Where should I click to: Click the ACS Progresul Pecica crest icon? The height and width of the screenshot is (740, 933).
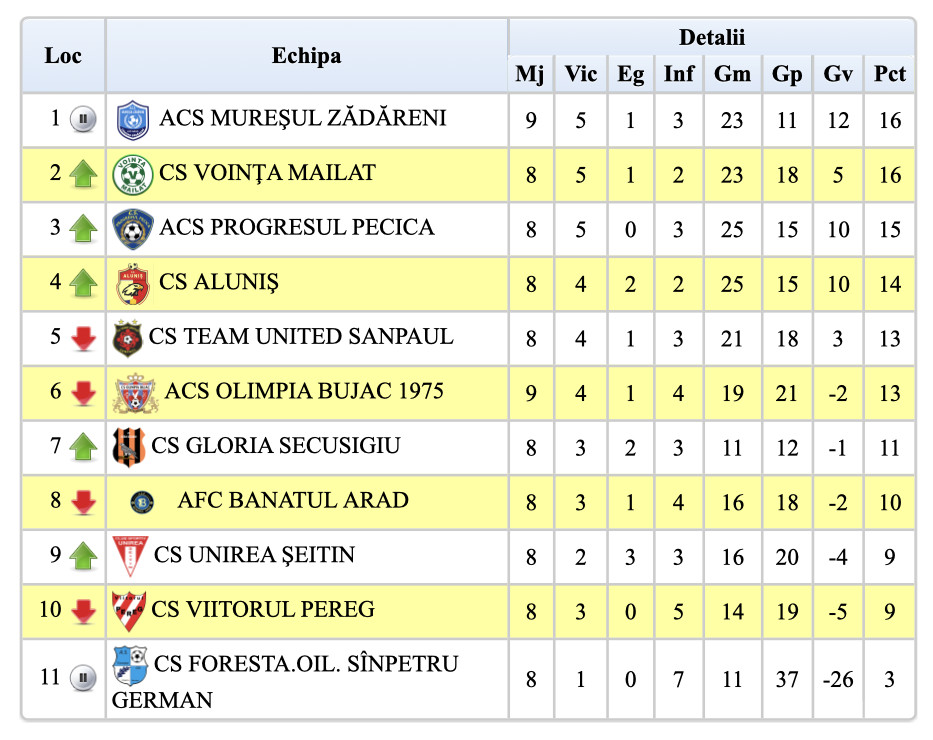pos(132,229)
